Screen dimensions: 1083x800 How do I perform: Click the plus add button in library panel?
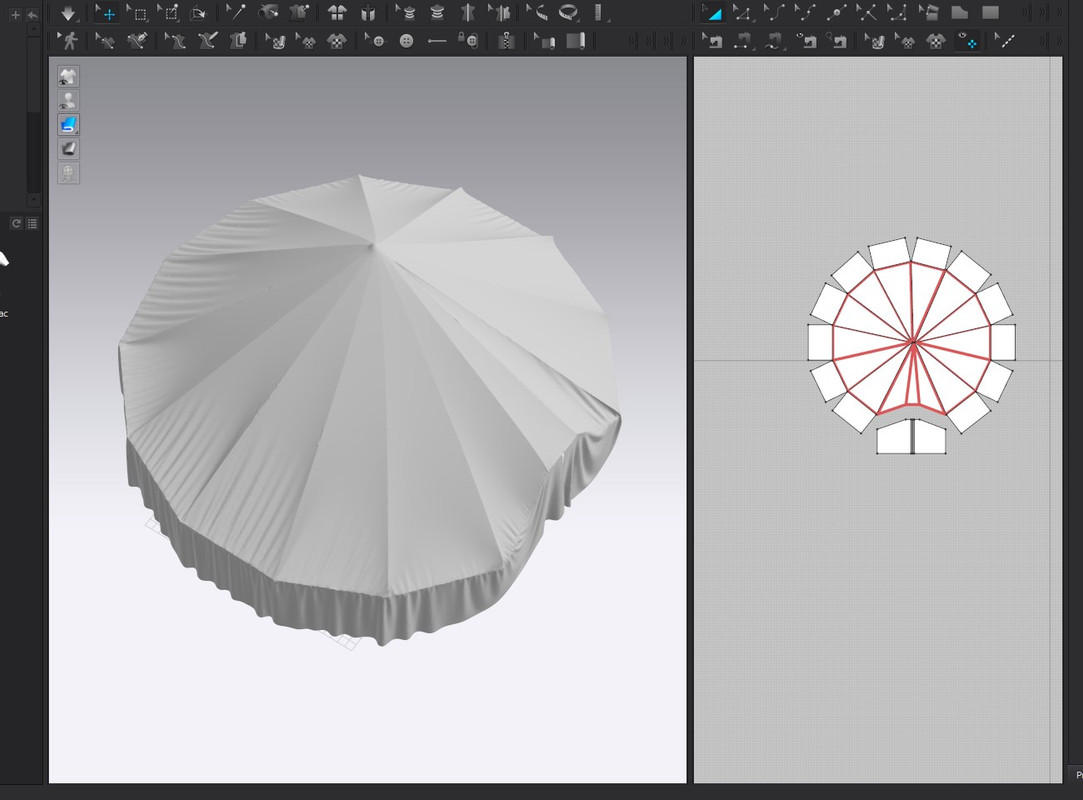pyautogui.click(x=15, y=15)
